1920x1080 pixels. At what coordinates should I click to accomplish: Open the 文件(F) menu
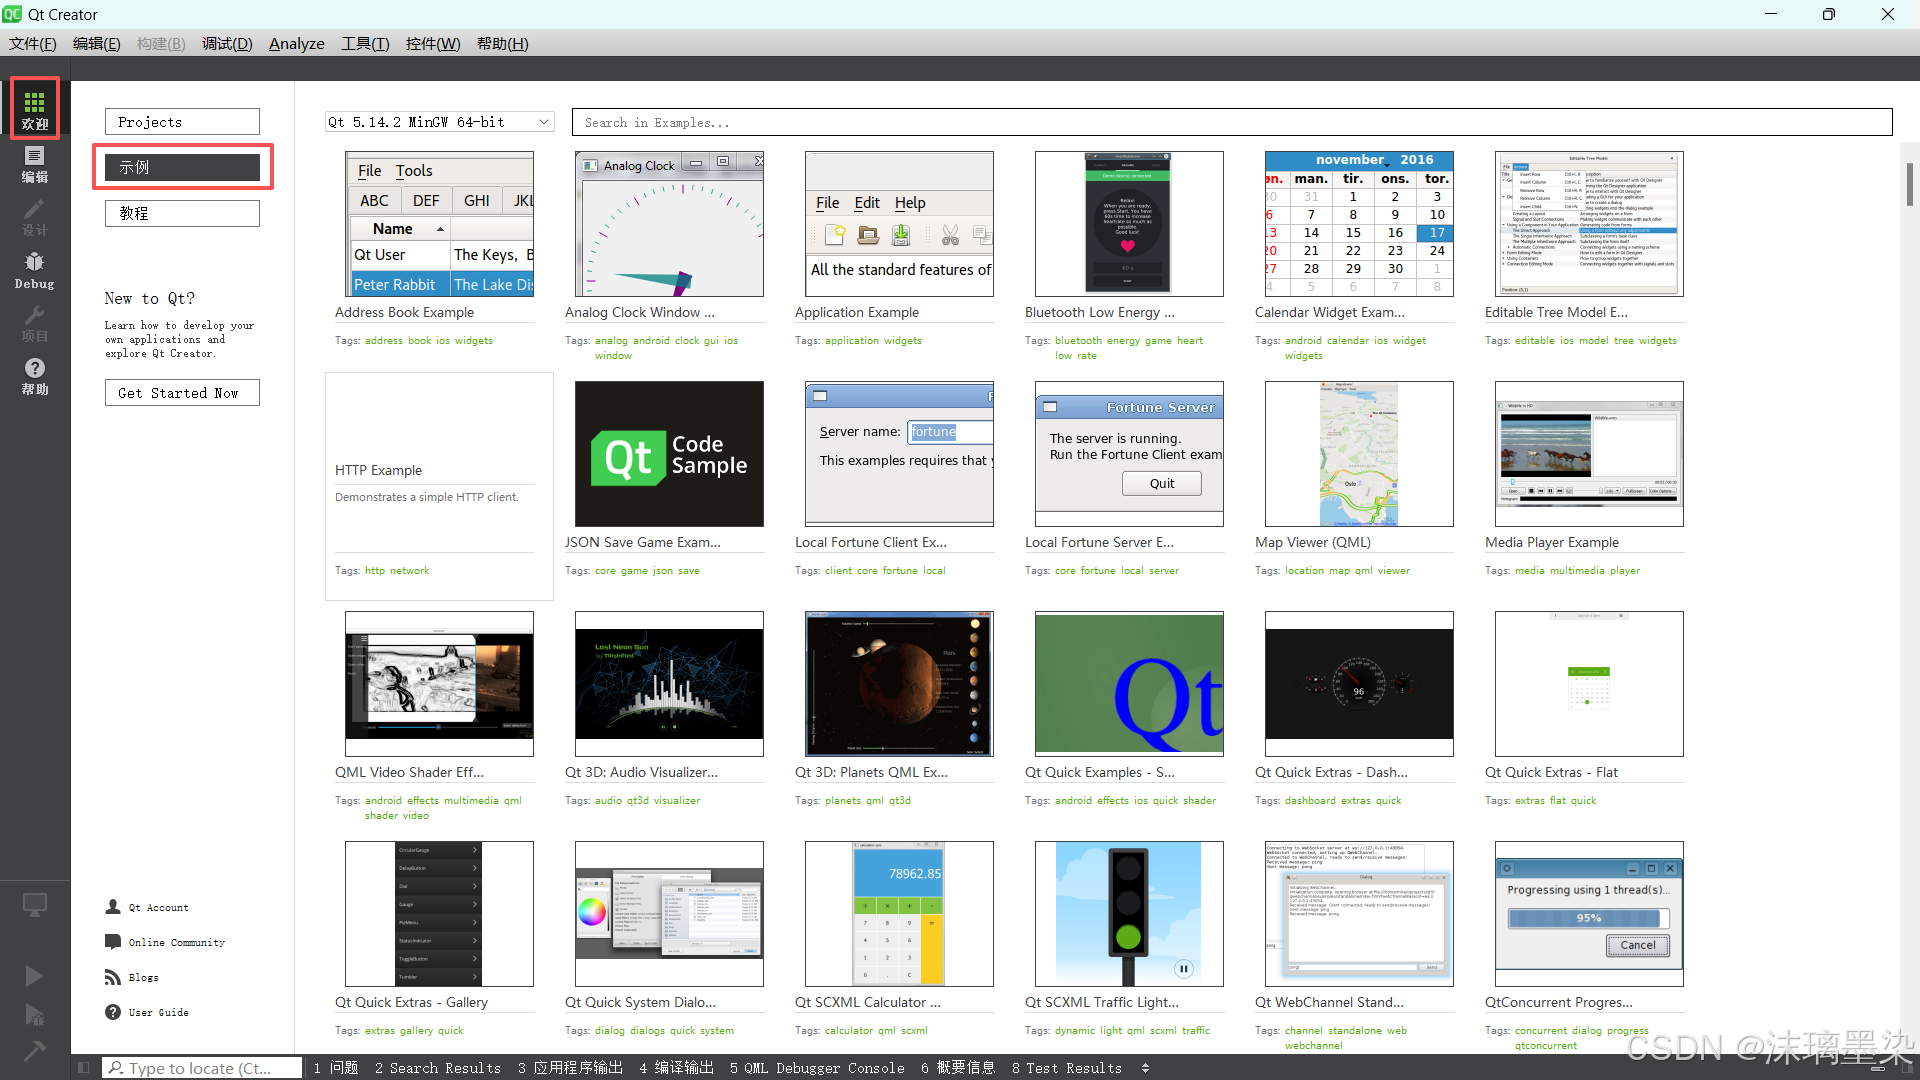tap(33, 44)
